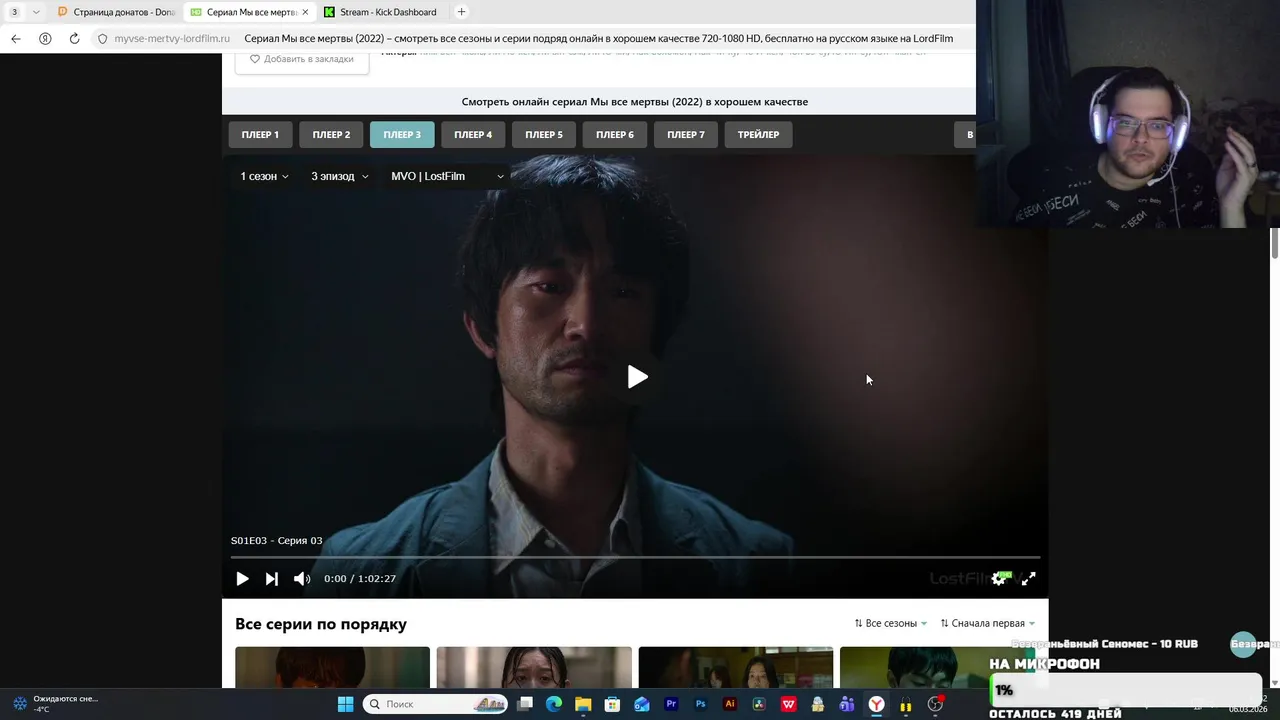Close the Сериал Мы все мертвы tab
Image resolution: width=1280 pixels, height=720 pixels.
[x=305, y=12]
